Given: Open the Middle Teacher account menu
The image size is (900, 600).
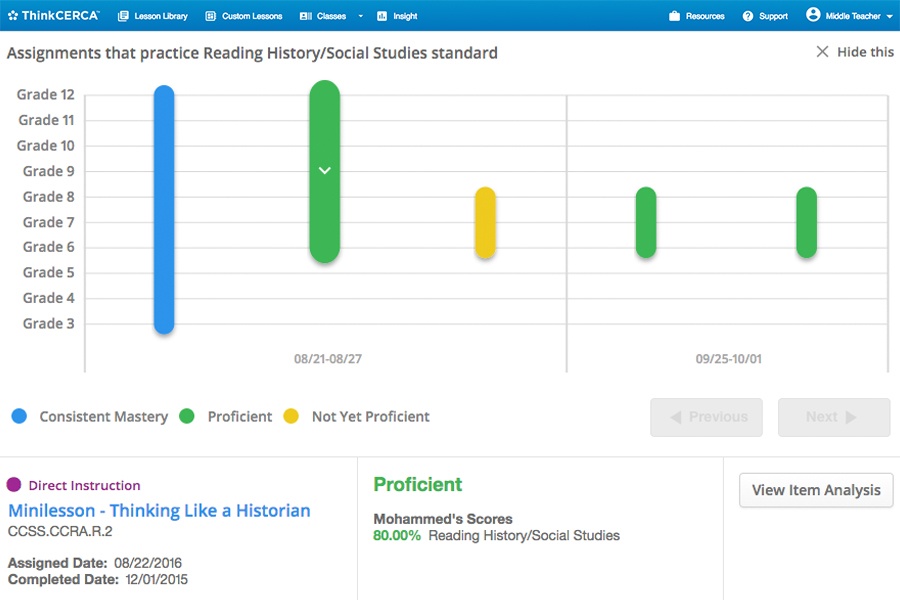Looking at the screenshot, I should [858, 16].
